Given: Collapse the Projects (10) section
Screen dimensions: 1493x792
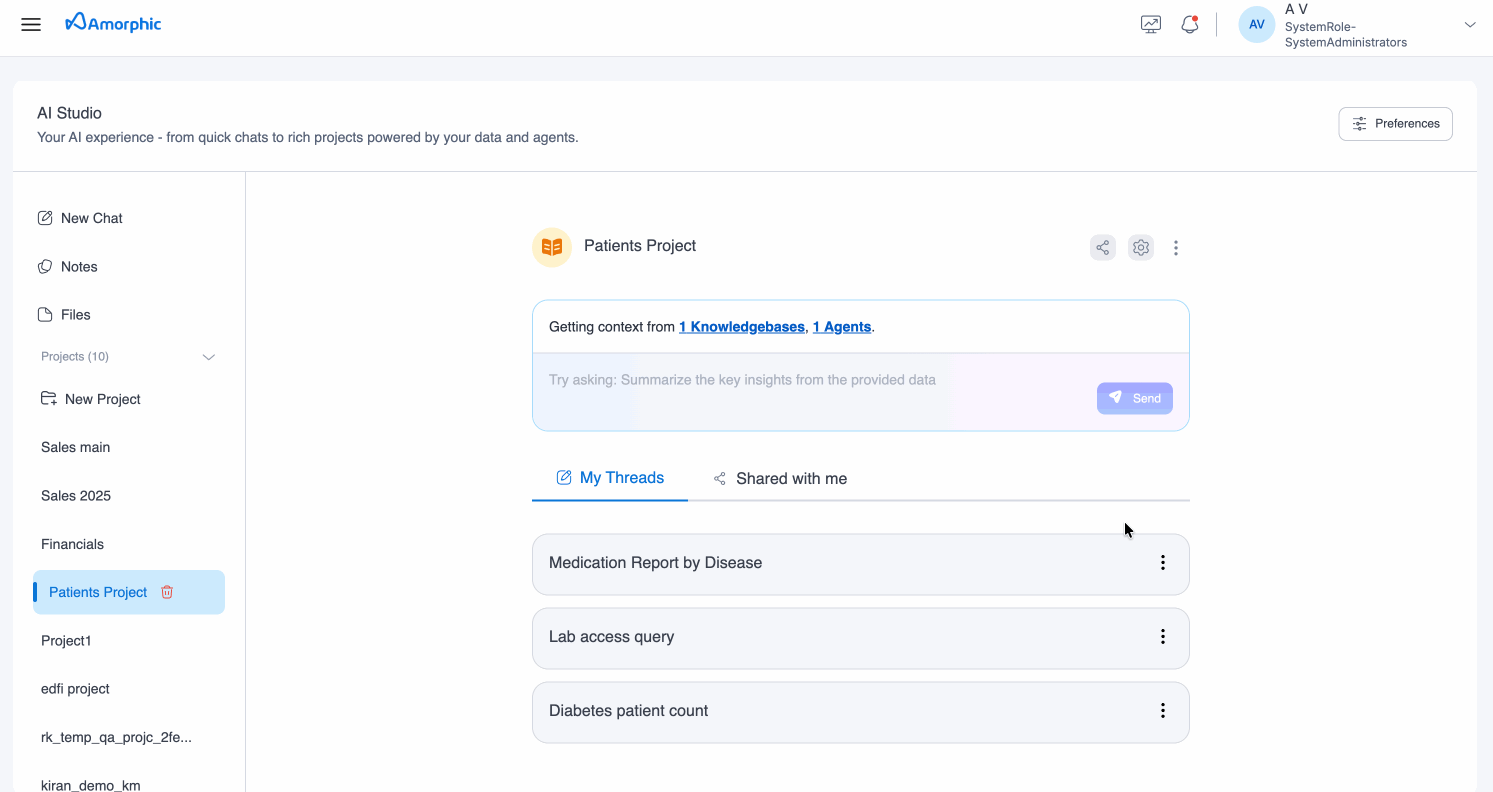Looking at the screenshot, I should [208, 357].
